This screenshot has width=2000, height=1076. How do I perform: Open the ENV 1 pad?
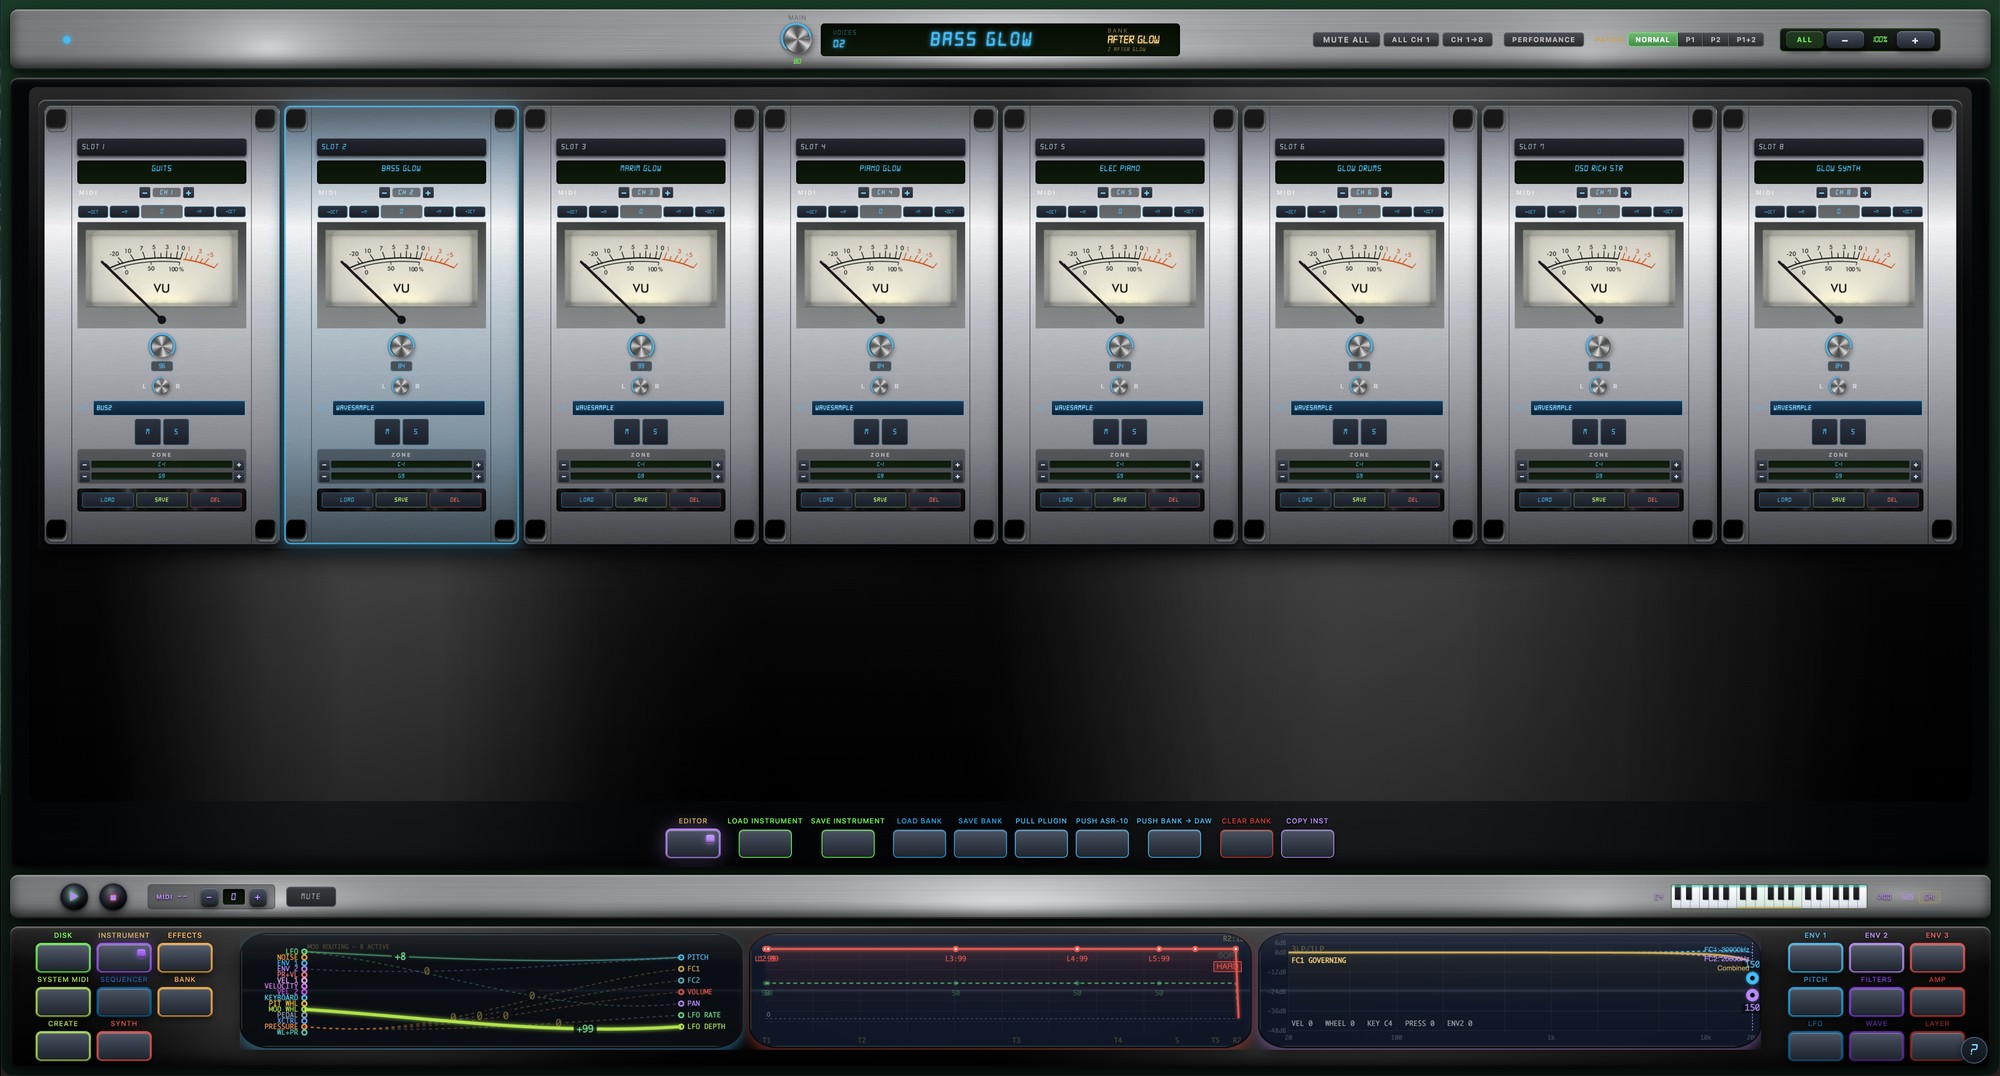pos(1815,958)
